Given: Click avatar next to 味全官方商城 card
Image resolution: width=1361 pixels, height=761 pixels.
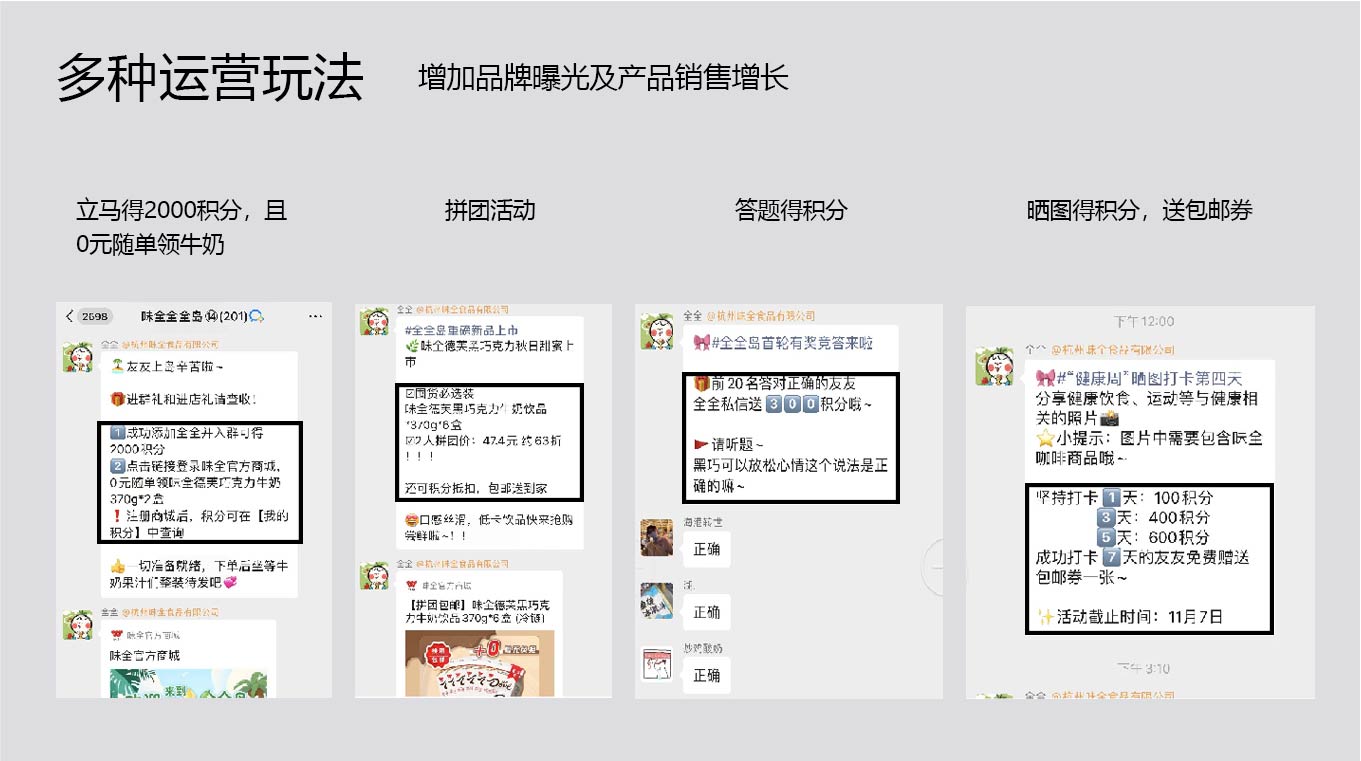Looking at the screenshot, I should coord(78,624).
